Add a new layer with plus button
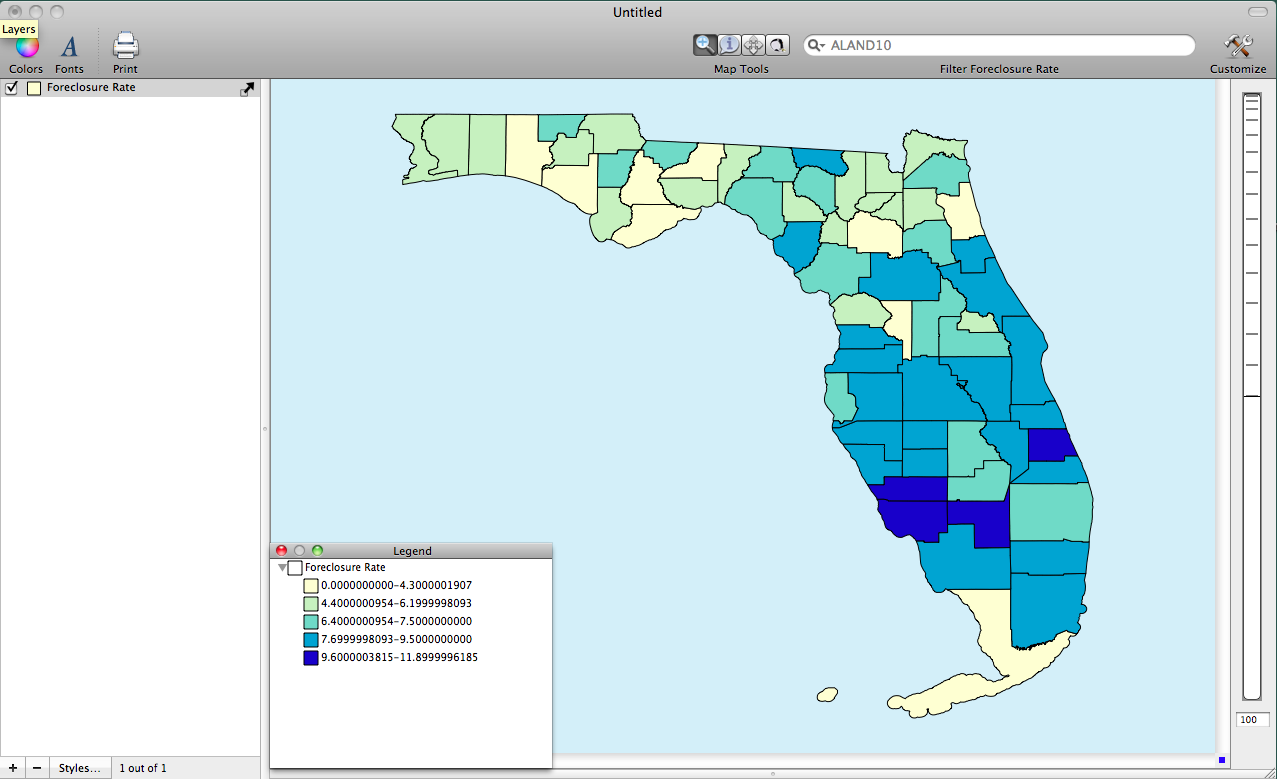 click(12, 768)
